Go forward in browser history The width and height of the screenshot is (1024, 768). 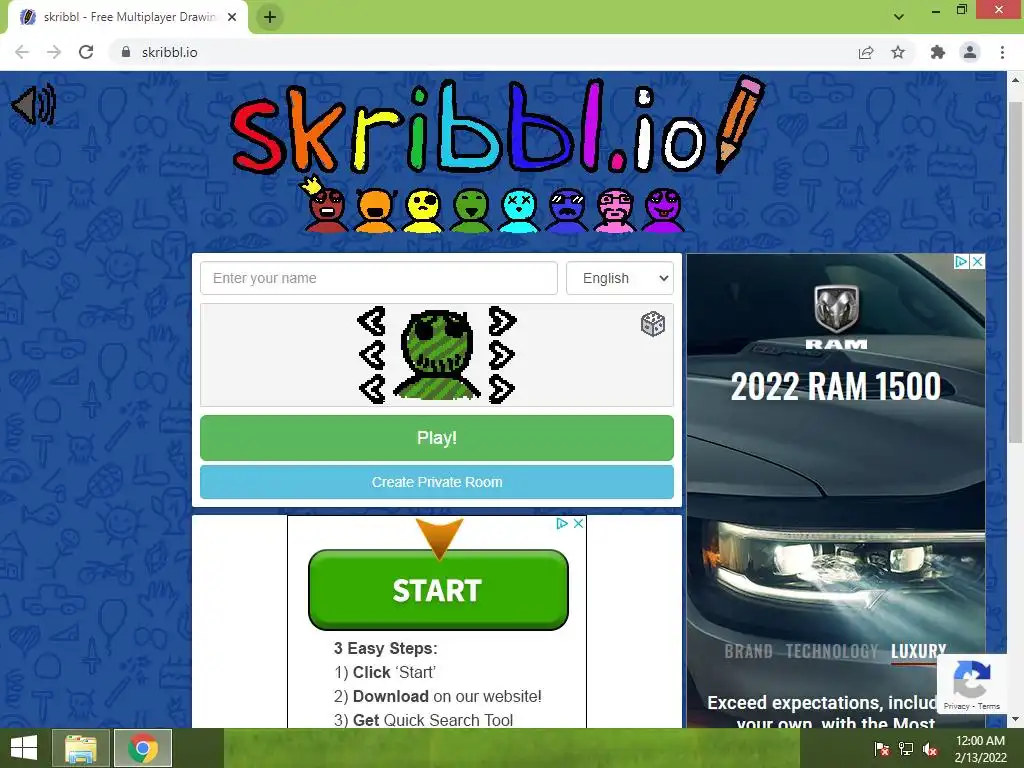coord(54,52)
